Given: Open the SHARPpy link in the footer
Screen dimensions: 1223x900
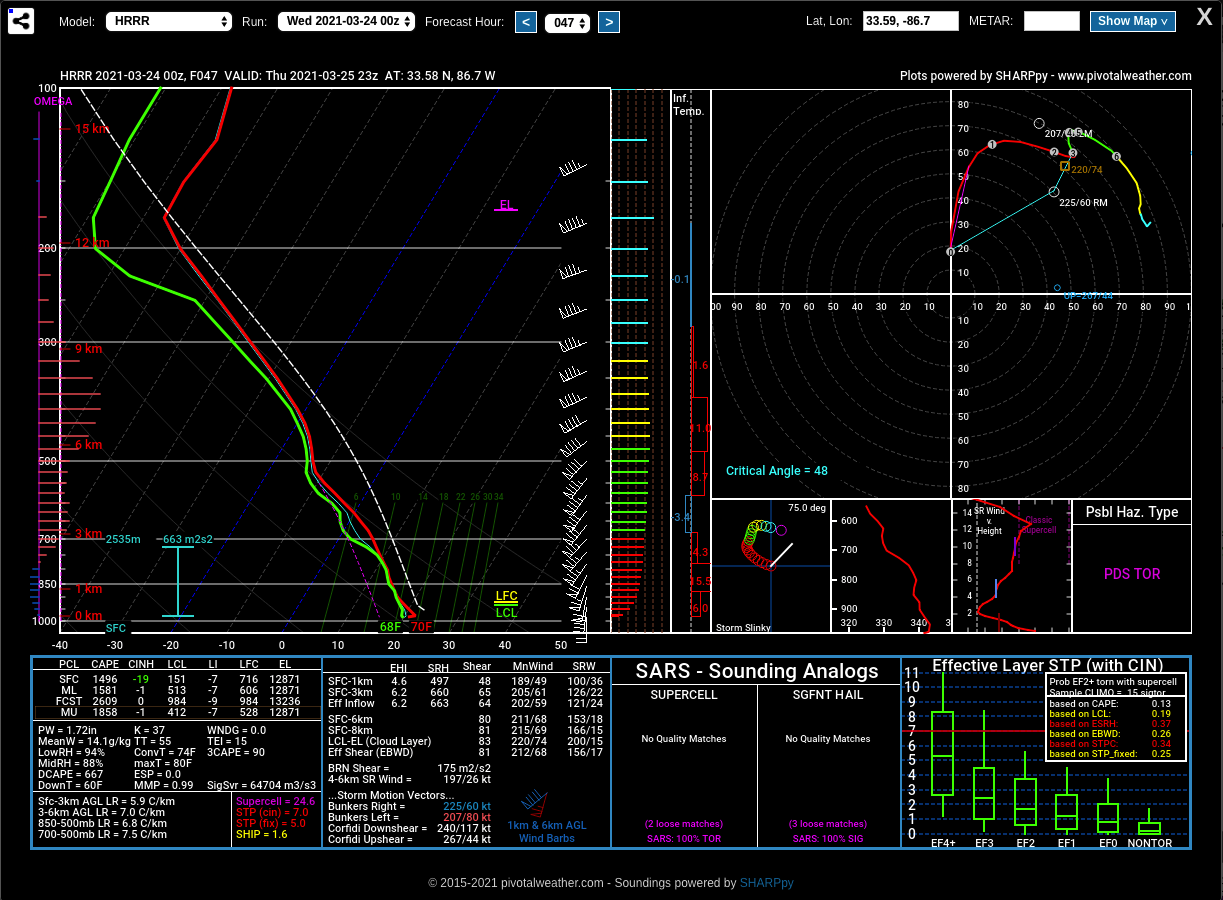Looking at the screenshot, I should [766, 883].
